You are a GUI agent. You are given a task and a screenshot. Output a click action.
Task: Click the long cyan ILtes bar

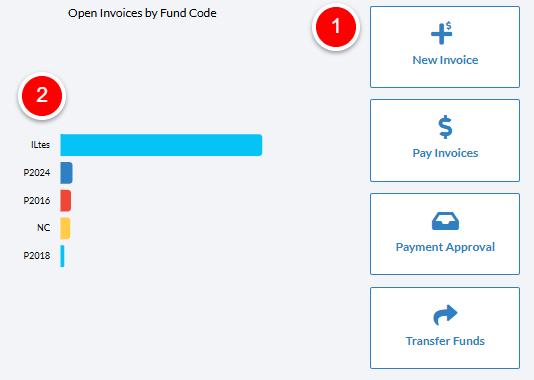click(x=161, y=145)
